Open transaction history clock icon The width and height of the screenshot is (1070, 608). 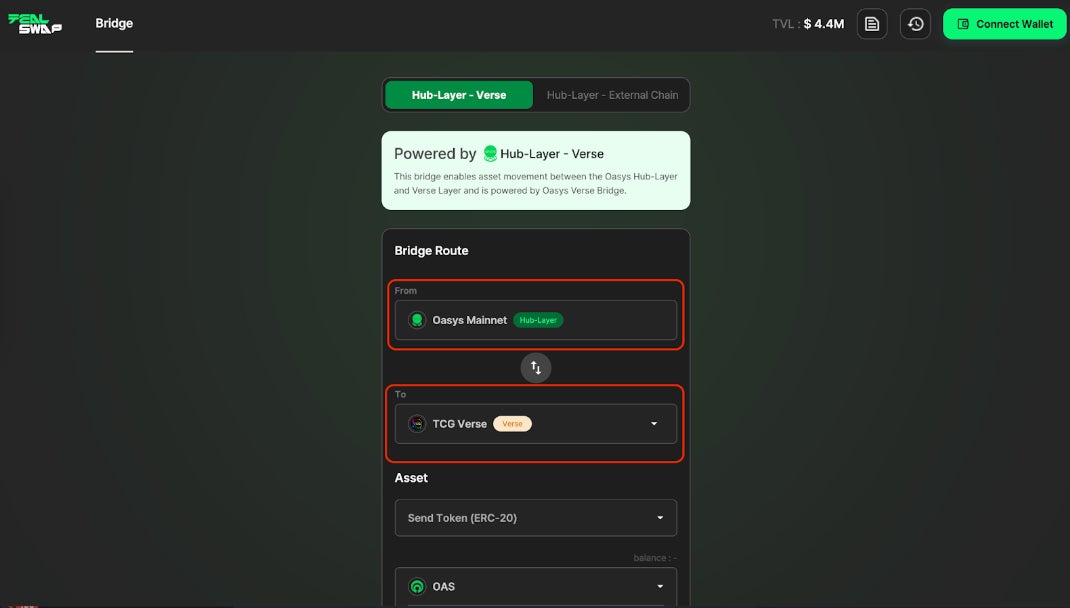coord(915,24)
